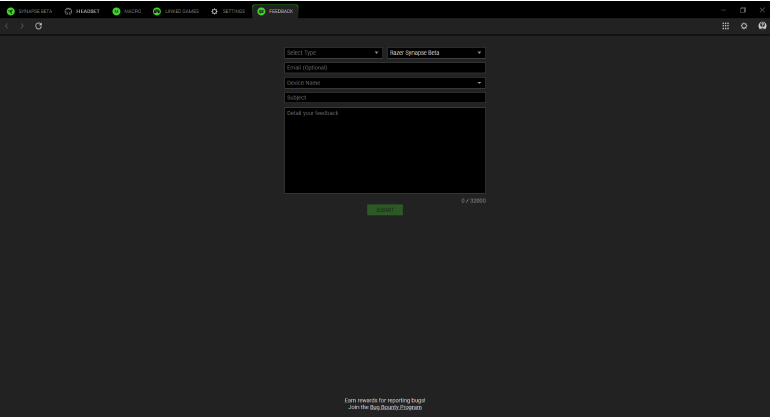Click the forward navigation arrow
The height and width of the screenshot is (417, 770).
(22, 26)
